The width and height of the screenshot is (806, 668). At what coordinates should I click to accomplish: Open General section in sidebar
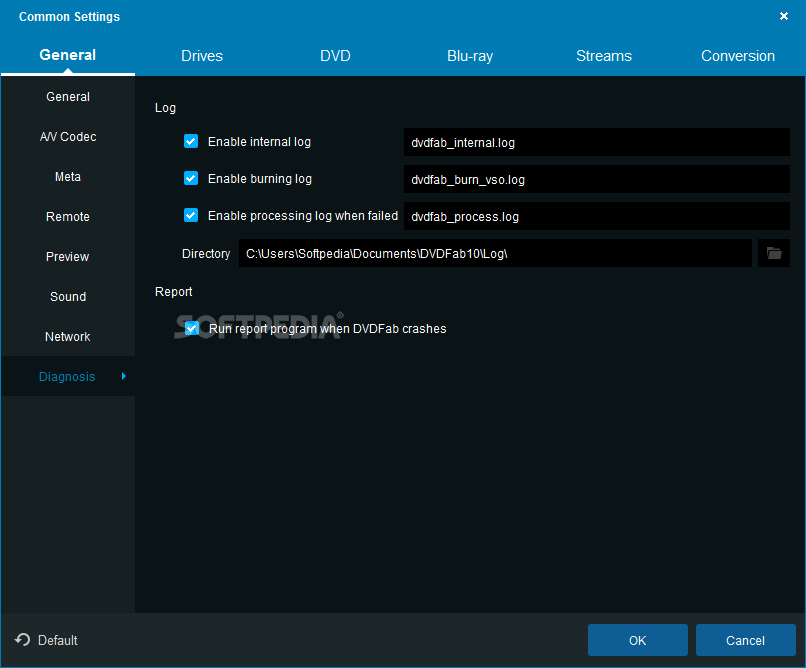pos(68,97)
